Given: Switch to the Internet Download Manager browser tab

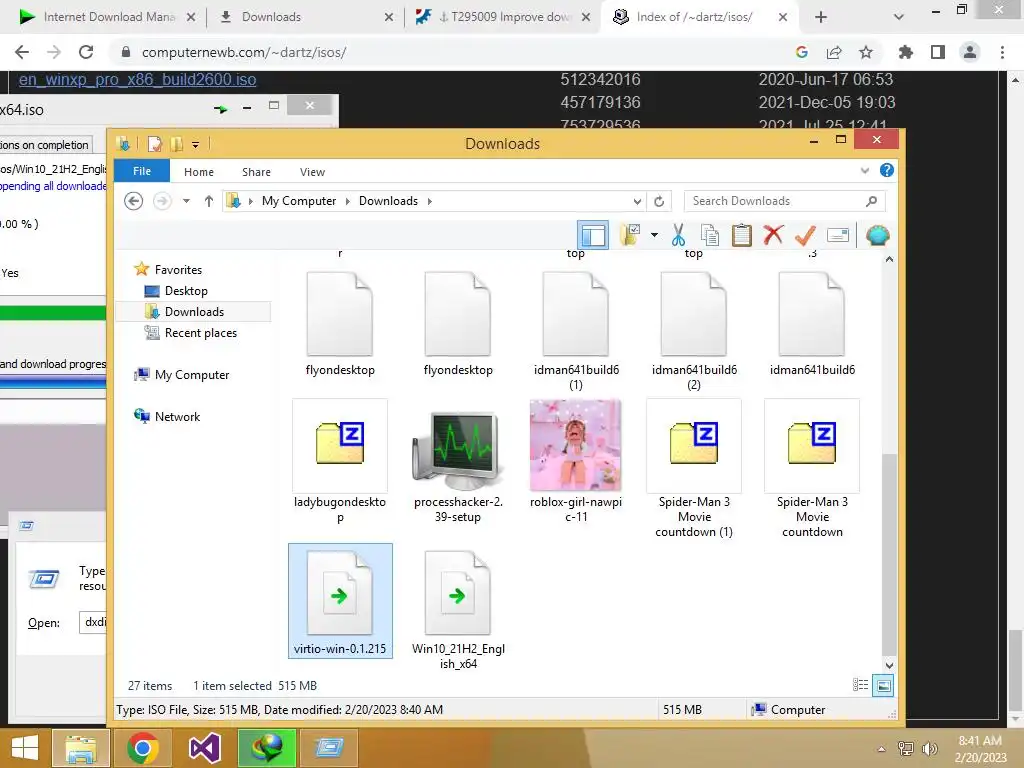Looking at the screenshot, I should (106, 17).
